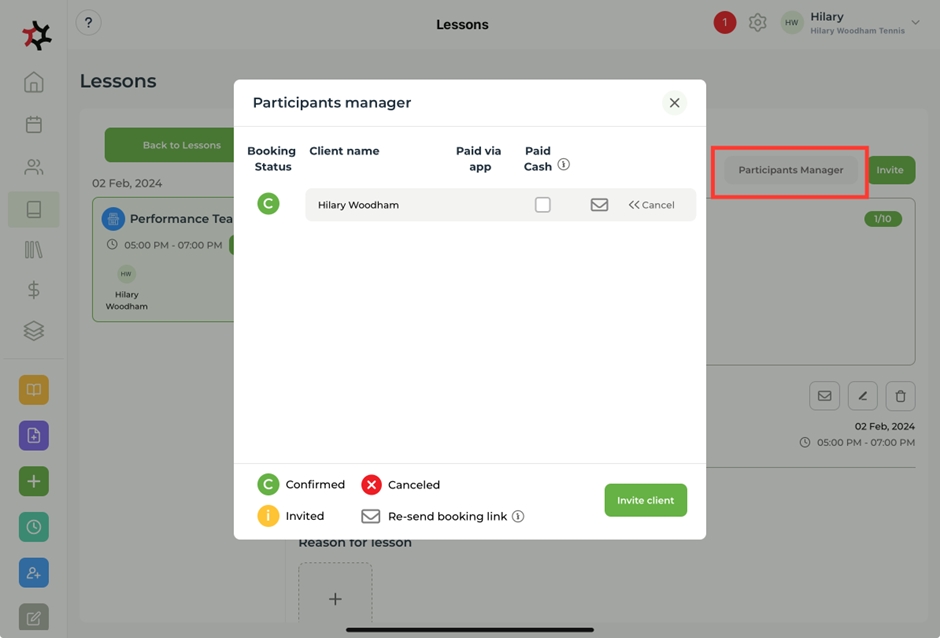Click the red notification badge
This screenshot has width=940, height=638.
724,22
